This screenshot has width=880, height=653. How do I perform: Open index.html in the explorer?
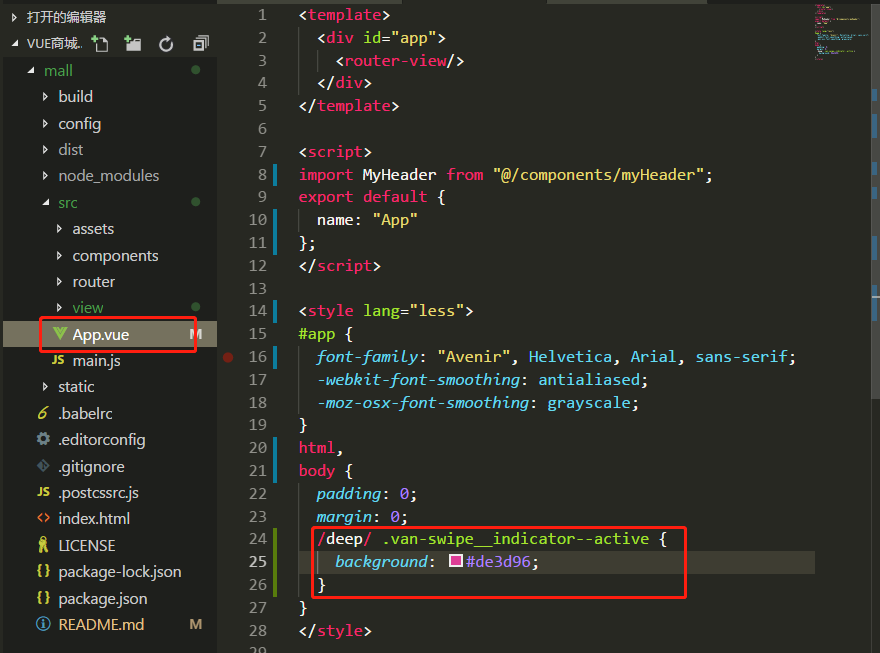click(94, 518)
